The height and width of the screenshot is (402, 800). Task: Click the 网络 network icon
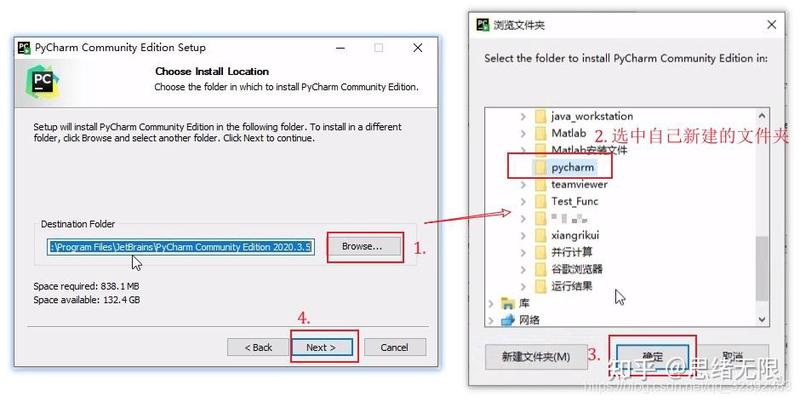click(508, 320)
